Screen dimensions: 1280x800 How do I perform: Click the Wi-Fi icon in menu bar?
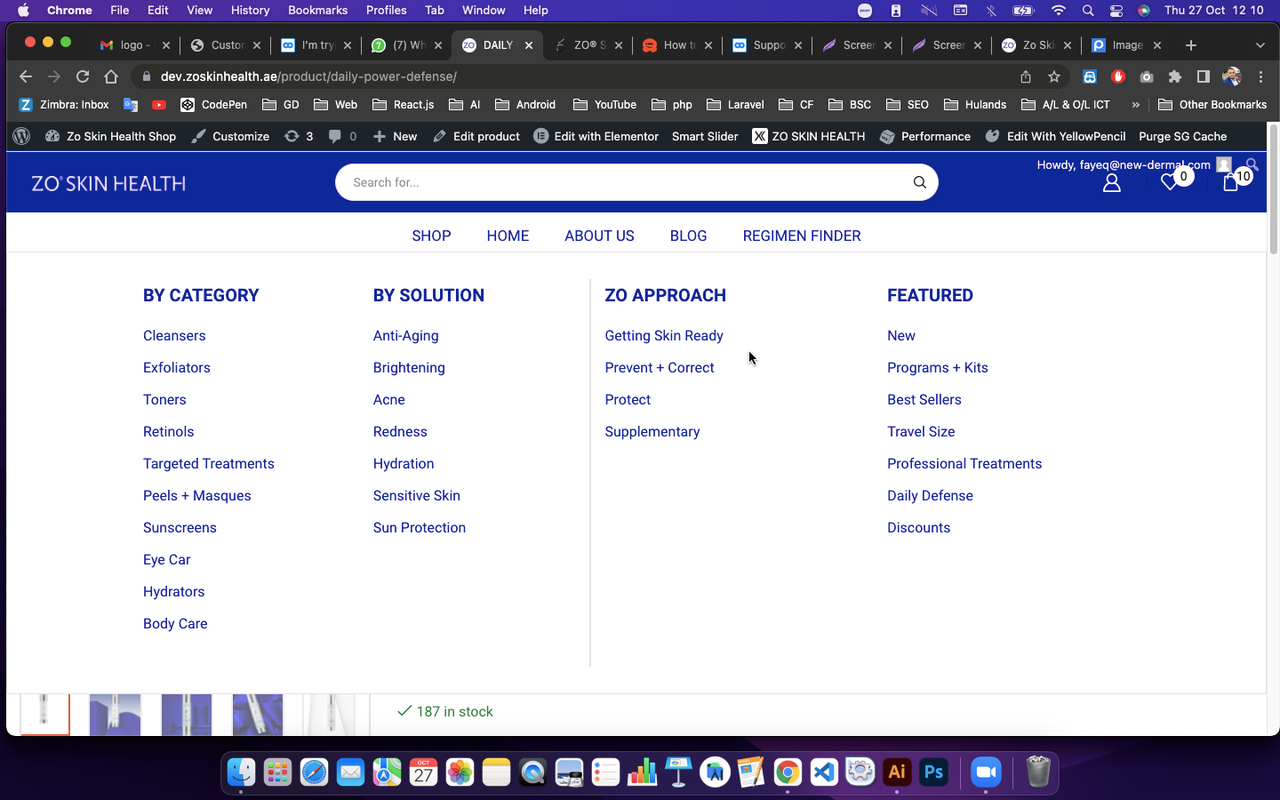click(x=1058, y=10)
